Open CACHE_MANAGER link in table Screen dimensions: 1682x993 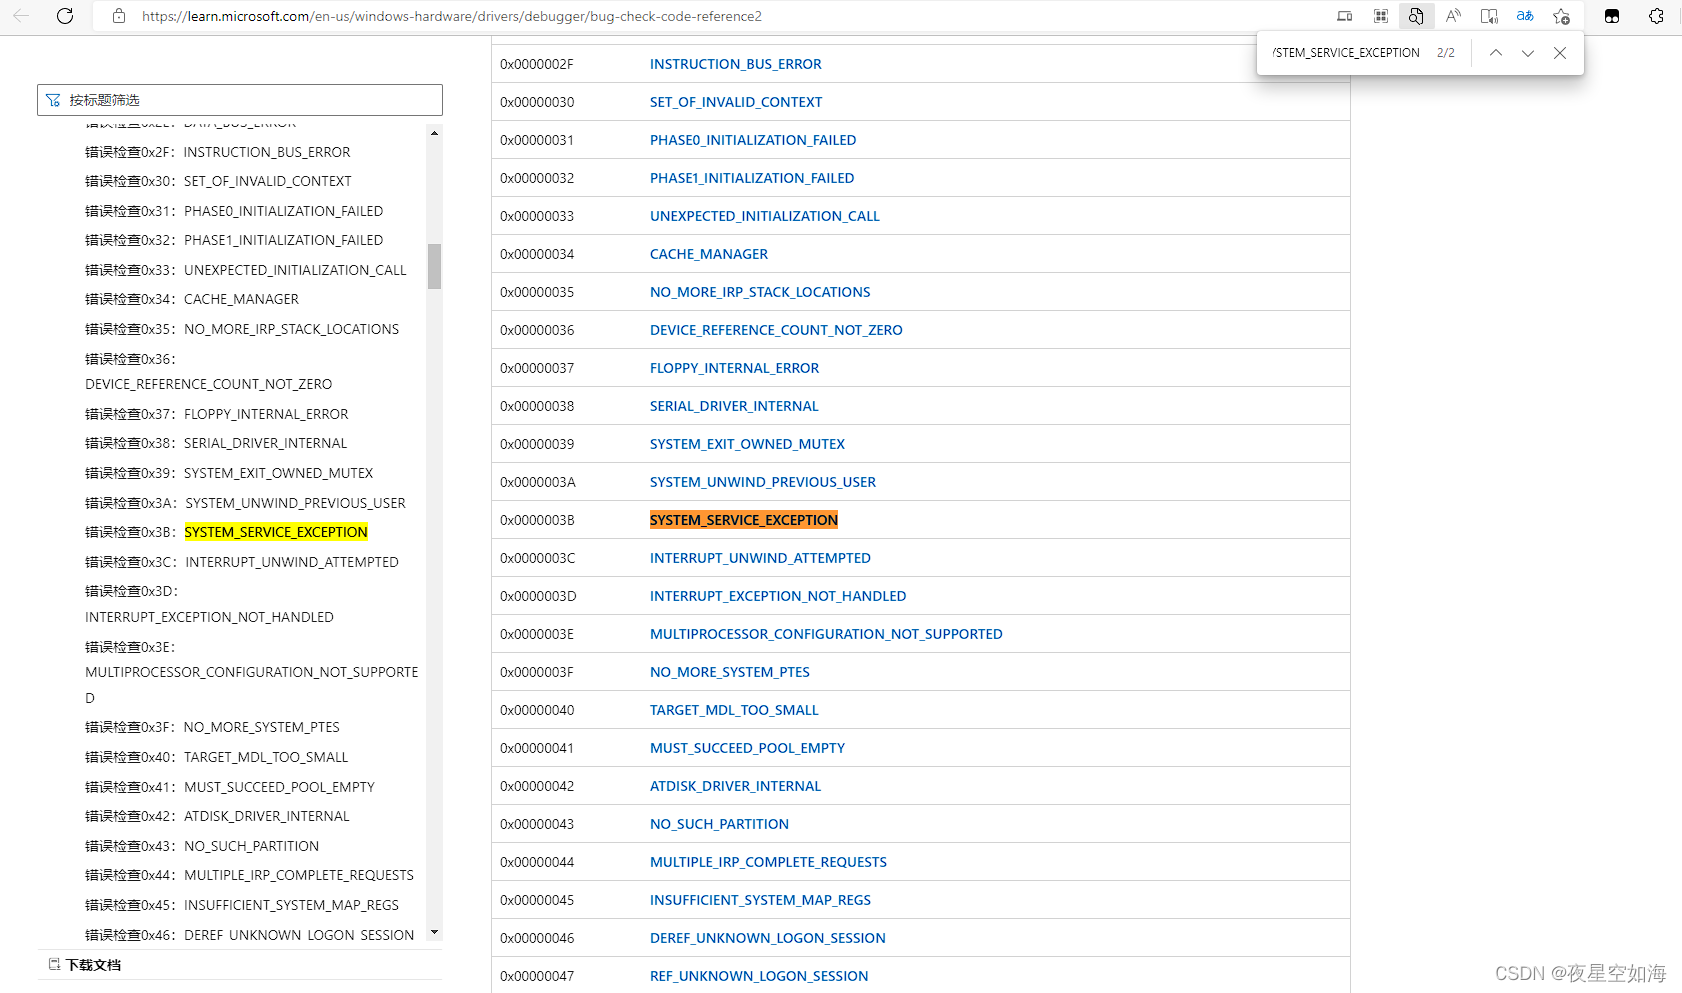click(x=709, y=254)
